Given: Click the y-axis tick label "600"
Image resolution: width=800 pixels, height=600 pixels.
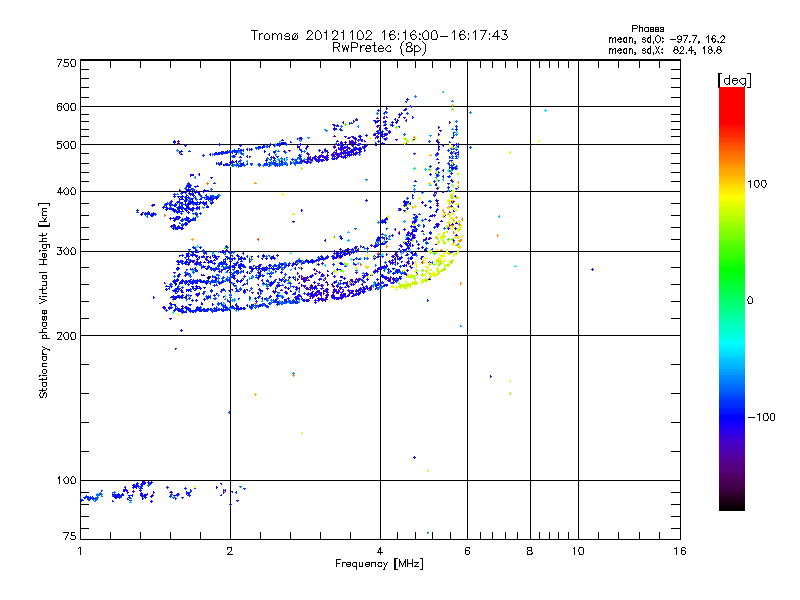Looking at the screenshot, I should (x=66, y=107).
